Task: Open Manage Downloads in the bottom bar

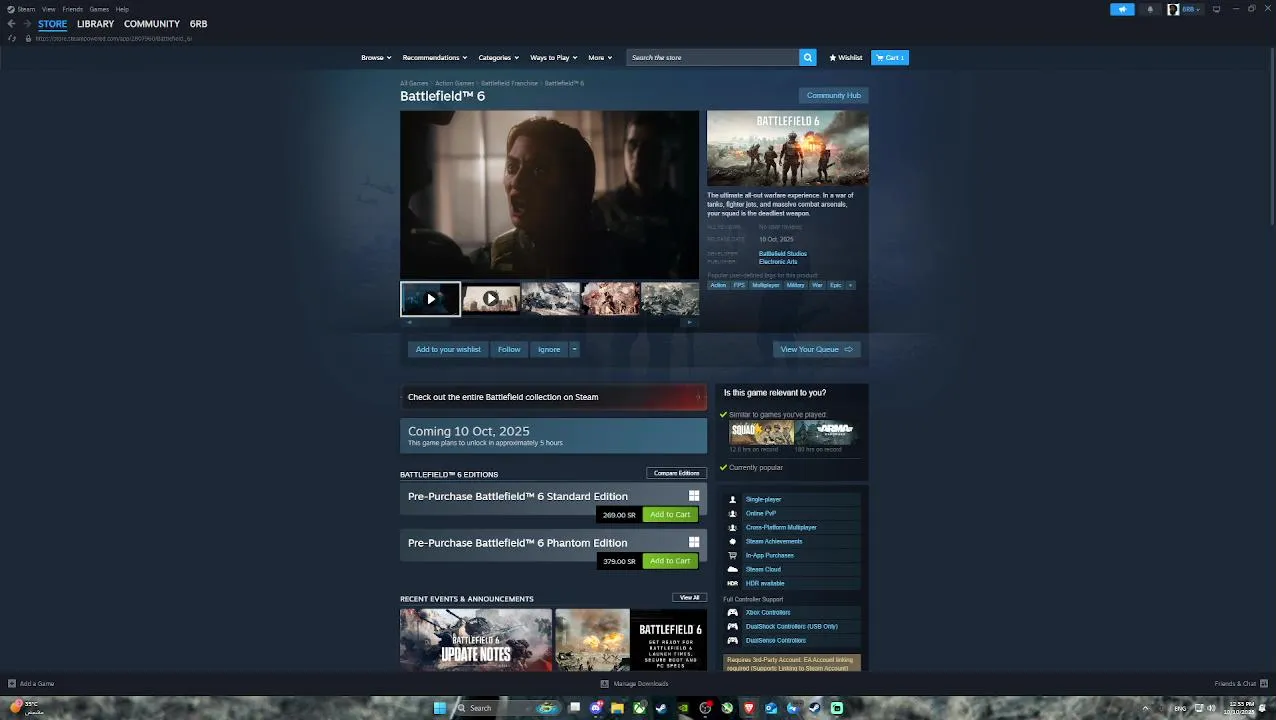Action: click(x=634, y=684)
